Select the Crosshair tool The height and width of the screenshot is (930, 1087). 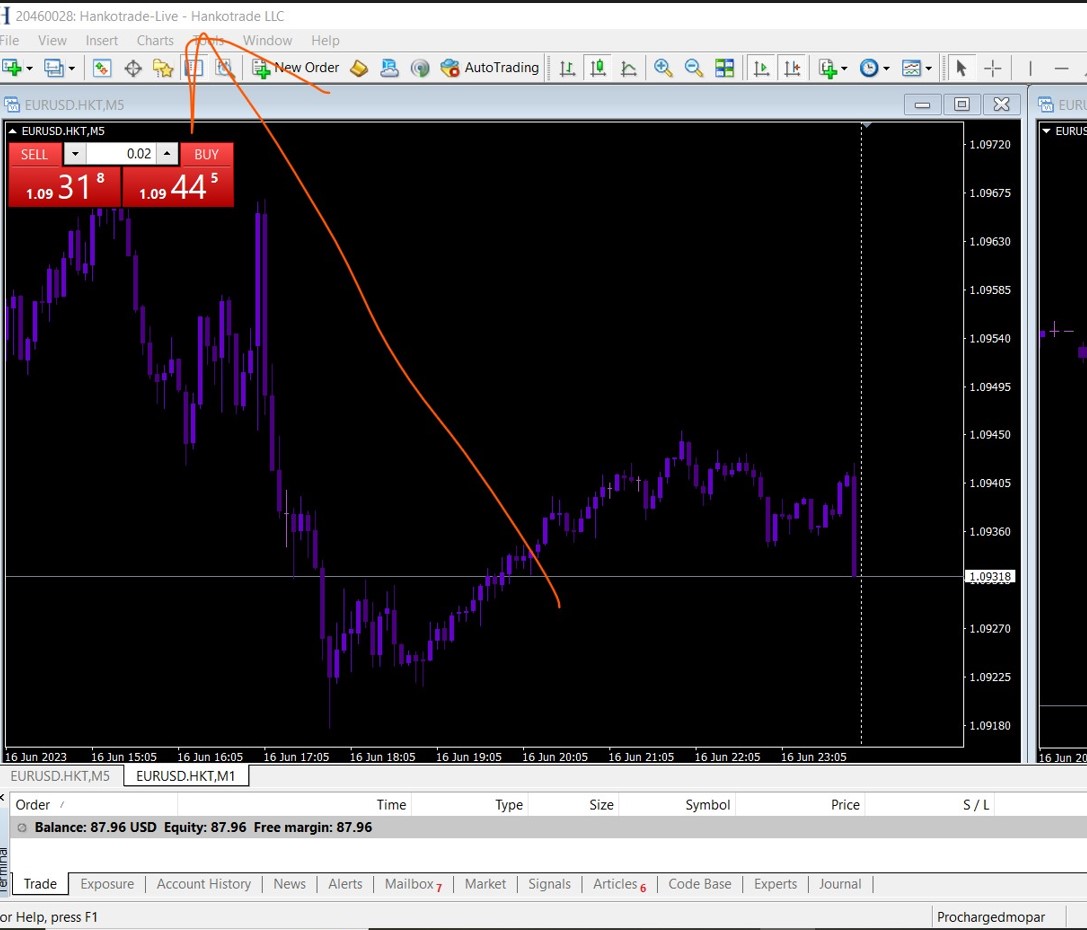(993, 68)
